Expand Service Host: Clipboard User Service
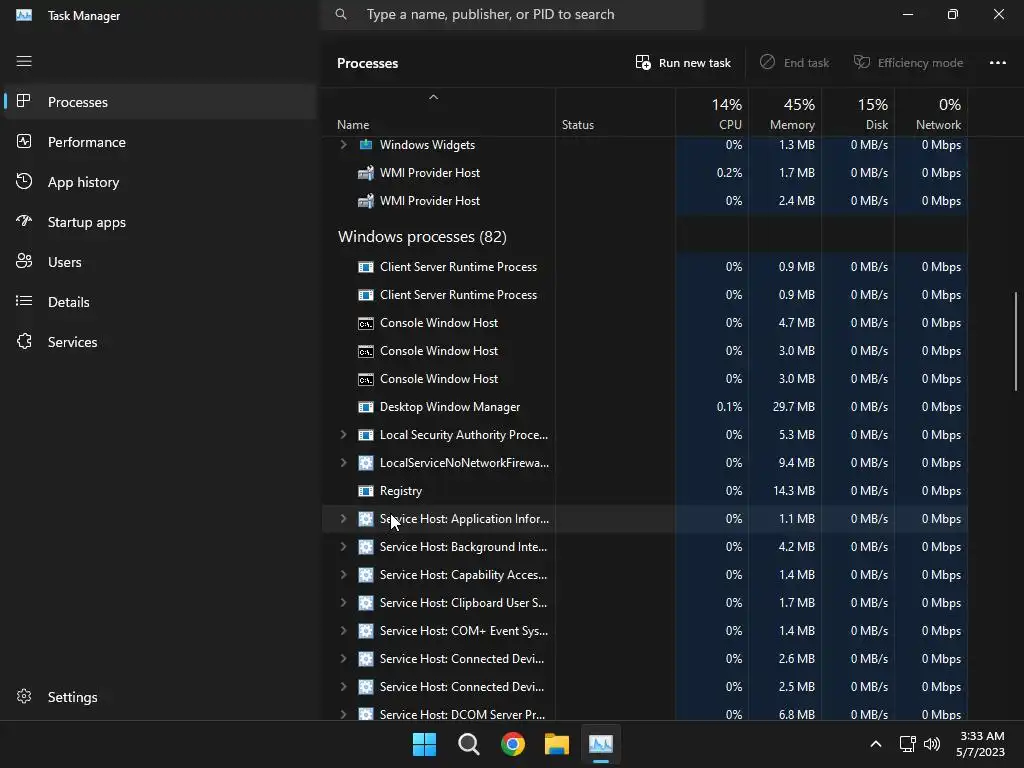This screenshot has height=768, width=1024. tap(344, 602)
